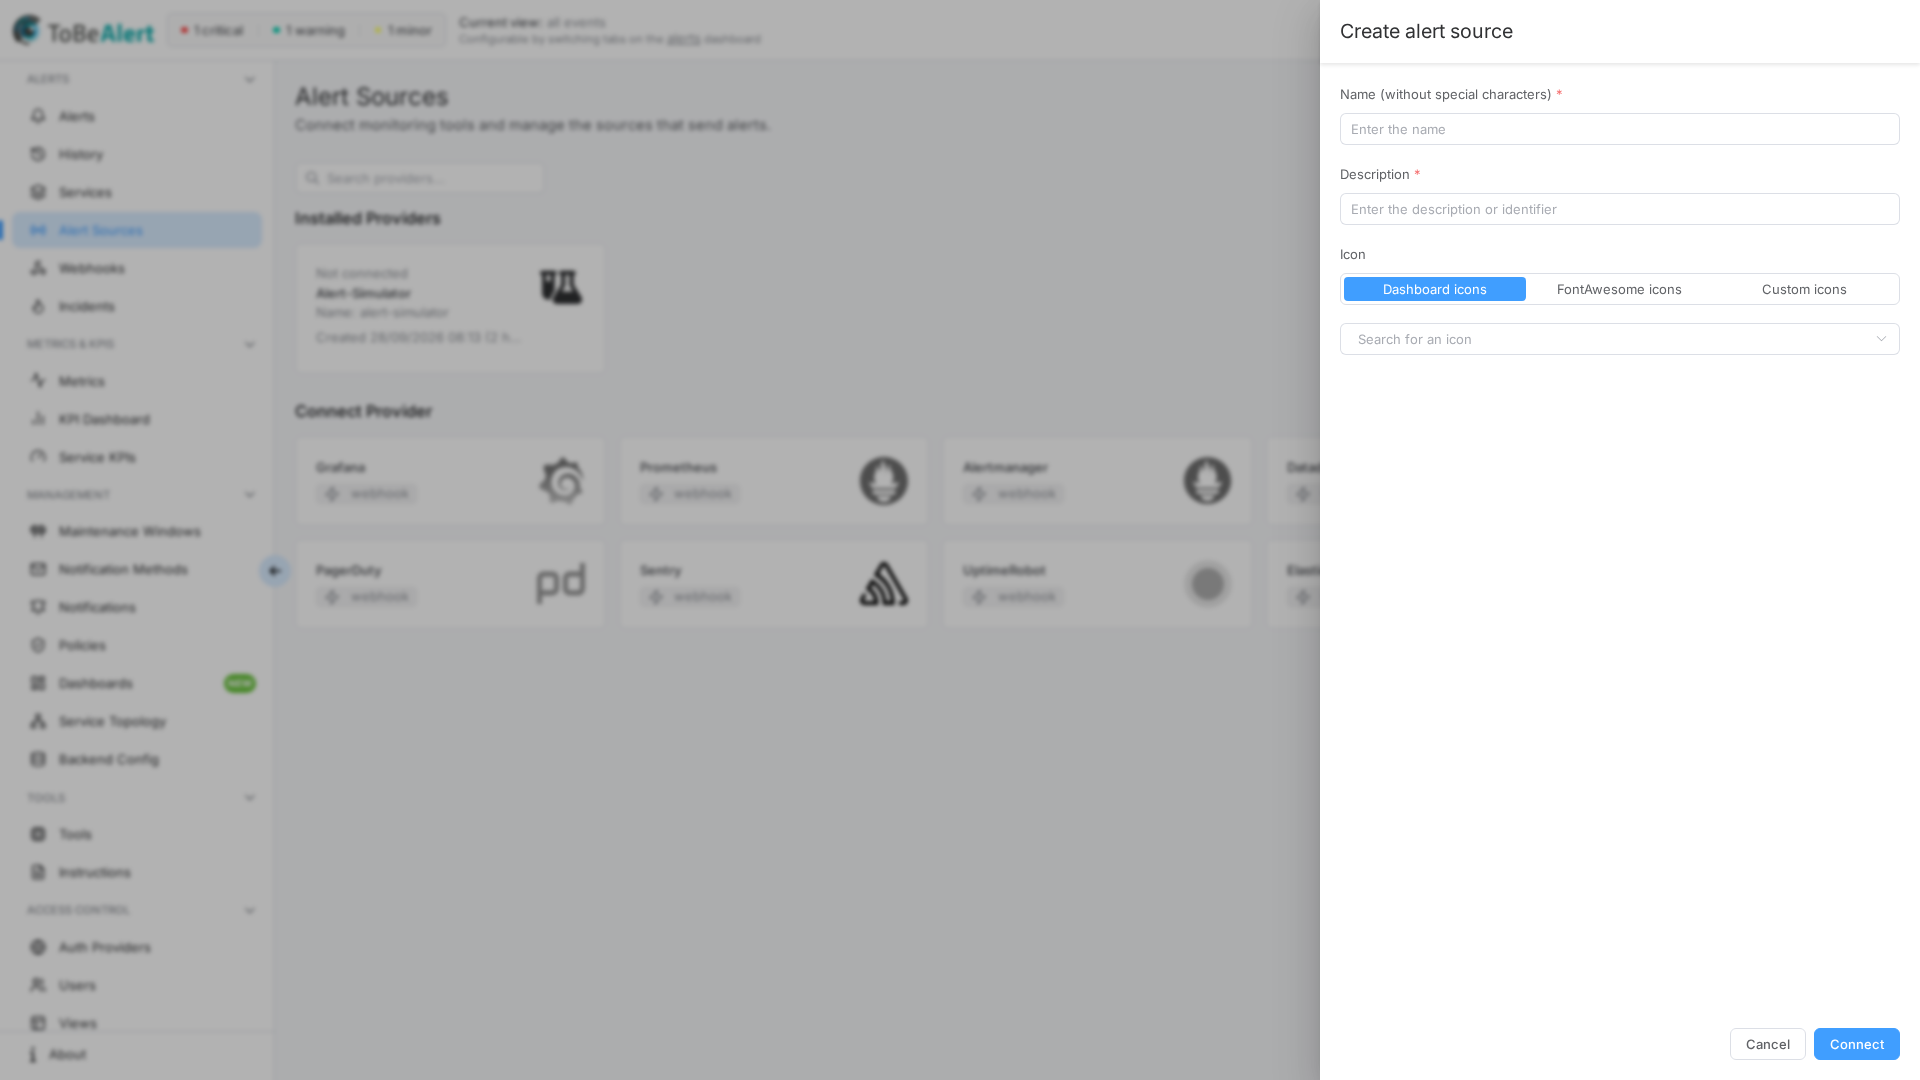This screenshot has height=1080, width=1920.
Task: Open History icon in sidebar
Action: pos(38,154)
